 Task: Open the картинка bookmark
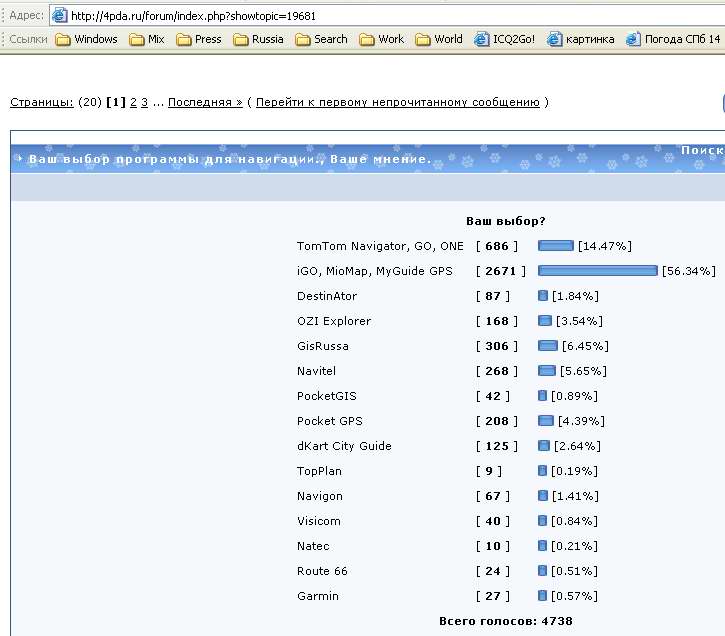click(x=581, y=39)
